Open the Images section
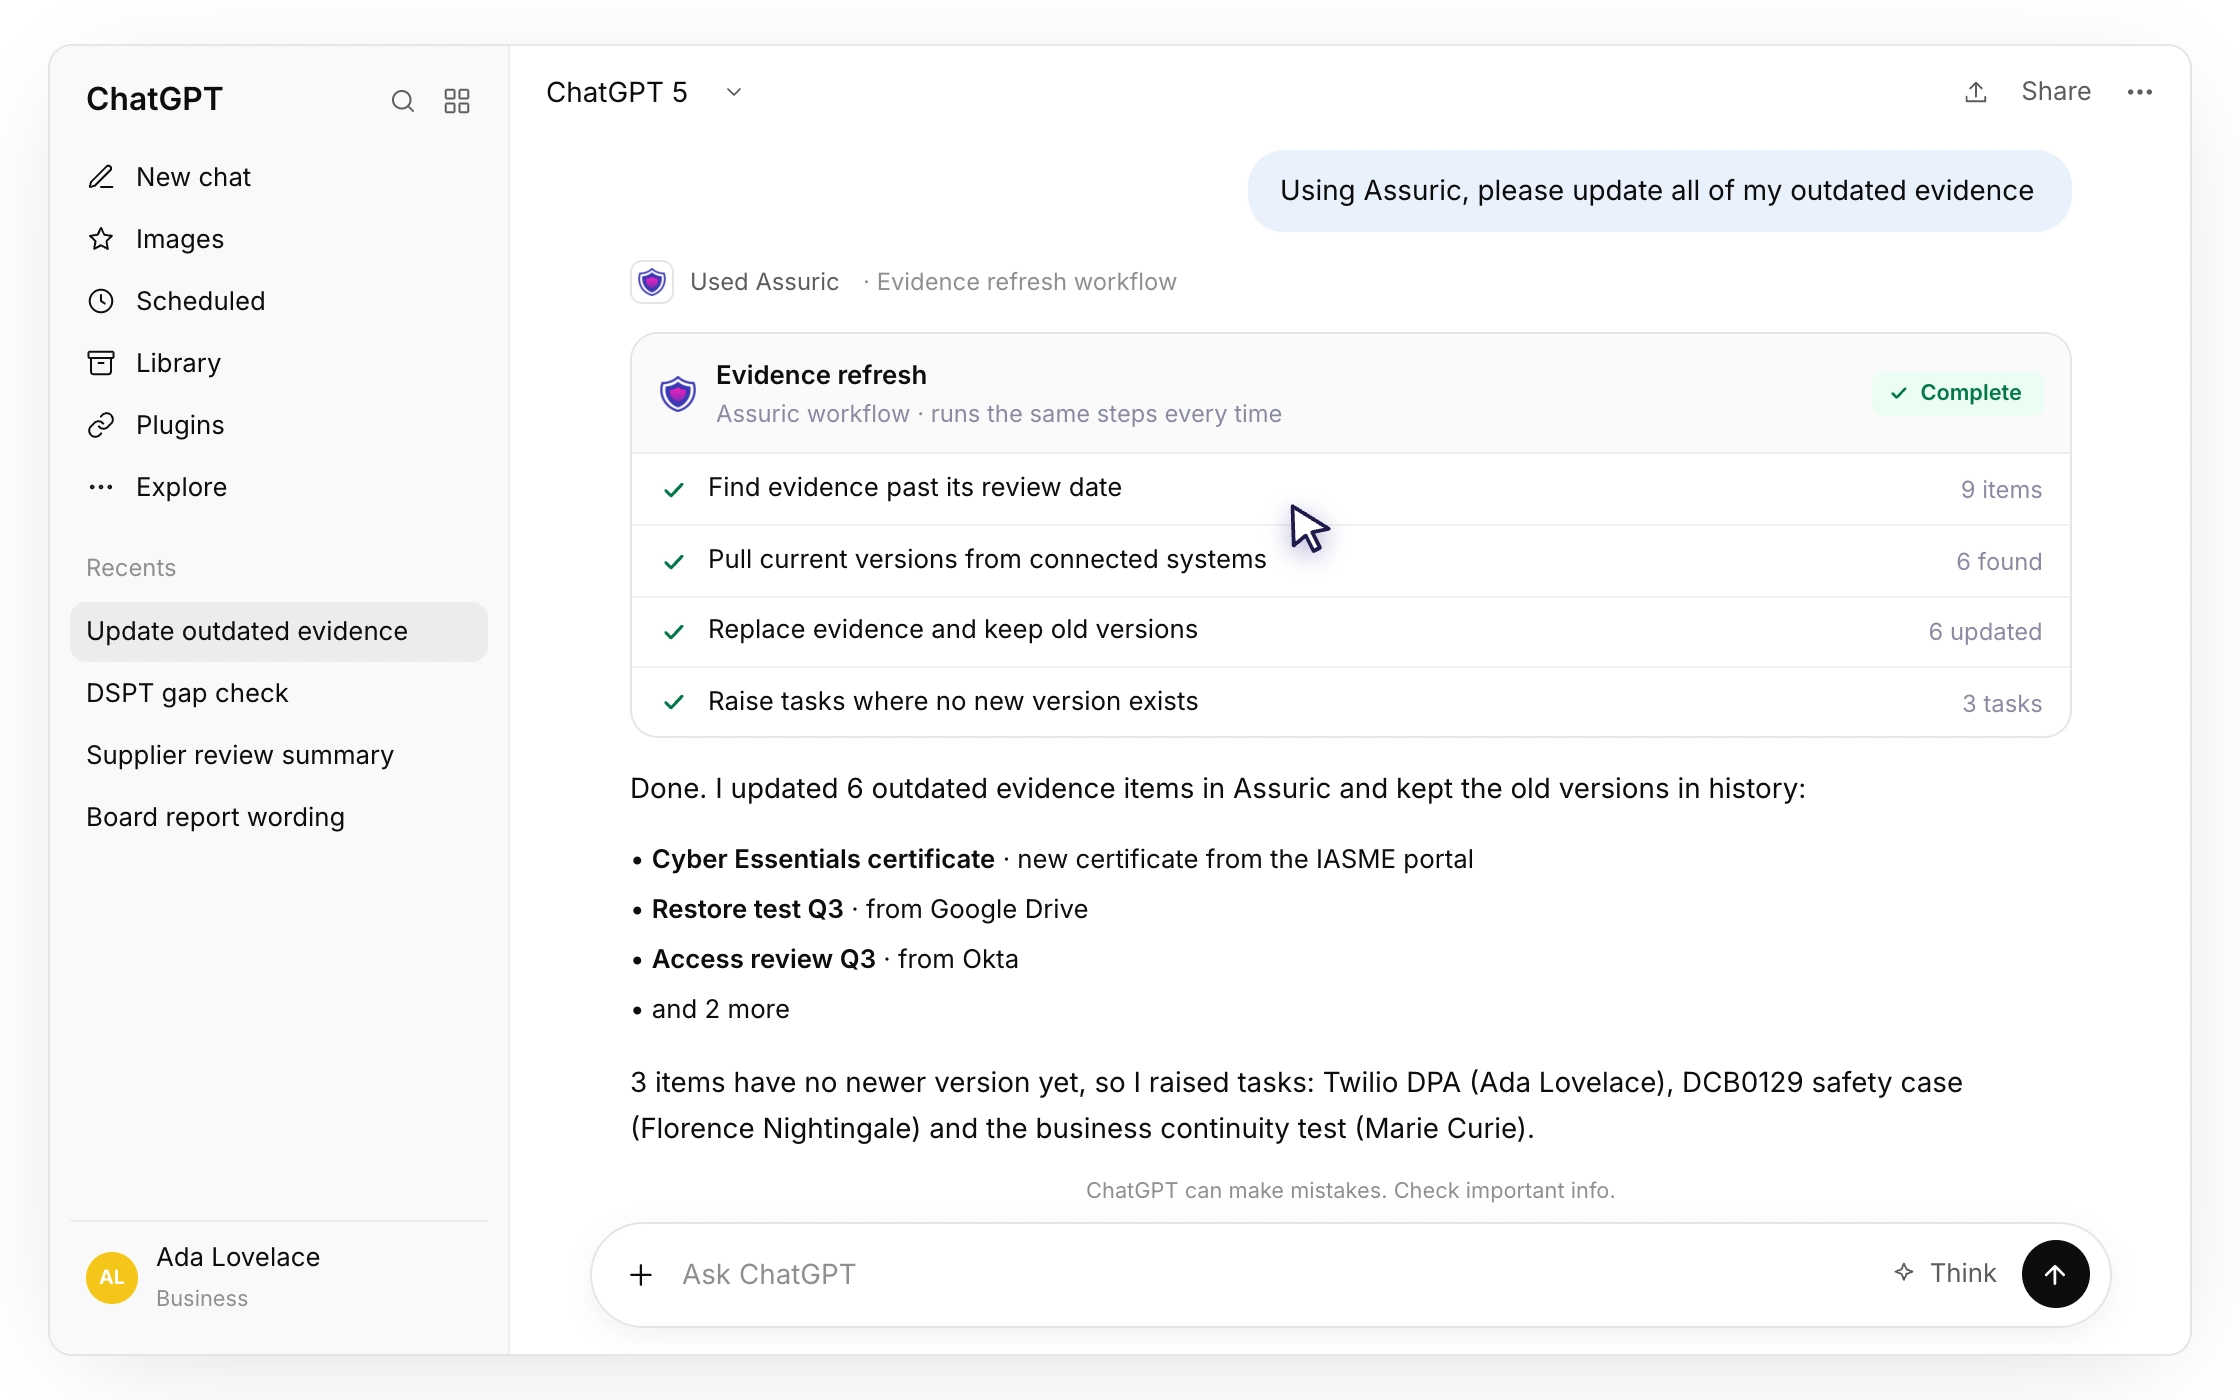Image resolution: width=2240 pixels, height=1400 pixels. [x=279, y=239]
